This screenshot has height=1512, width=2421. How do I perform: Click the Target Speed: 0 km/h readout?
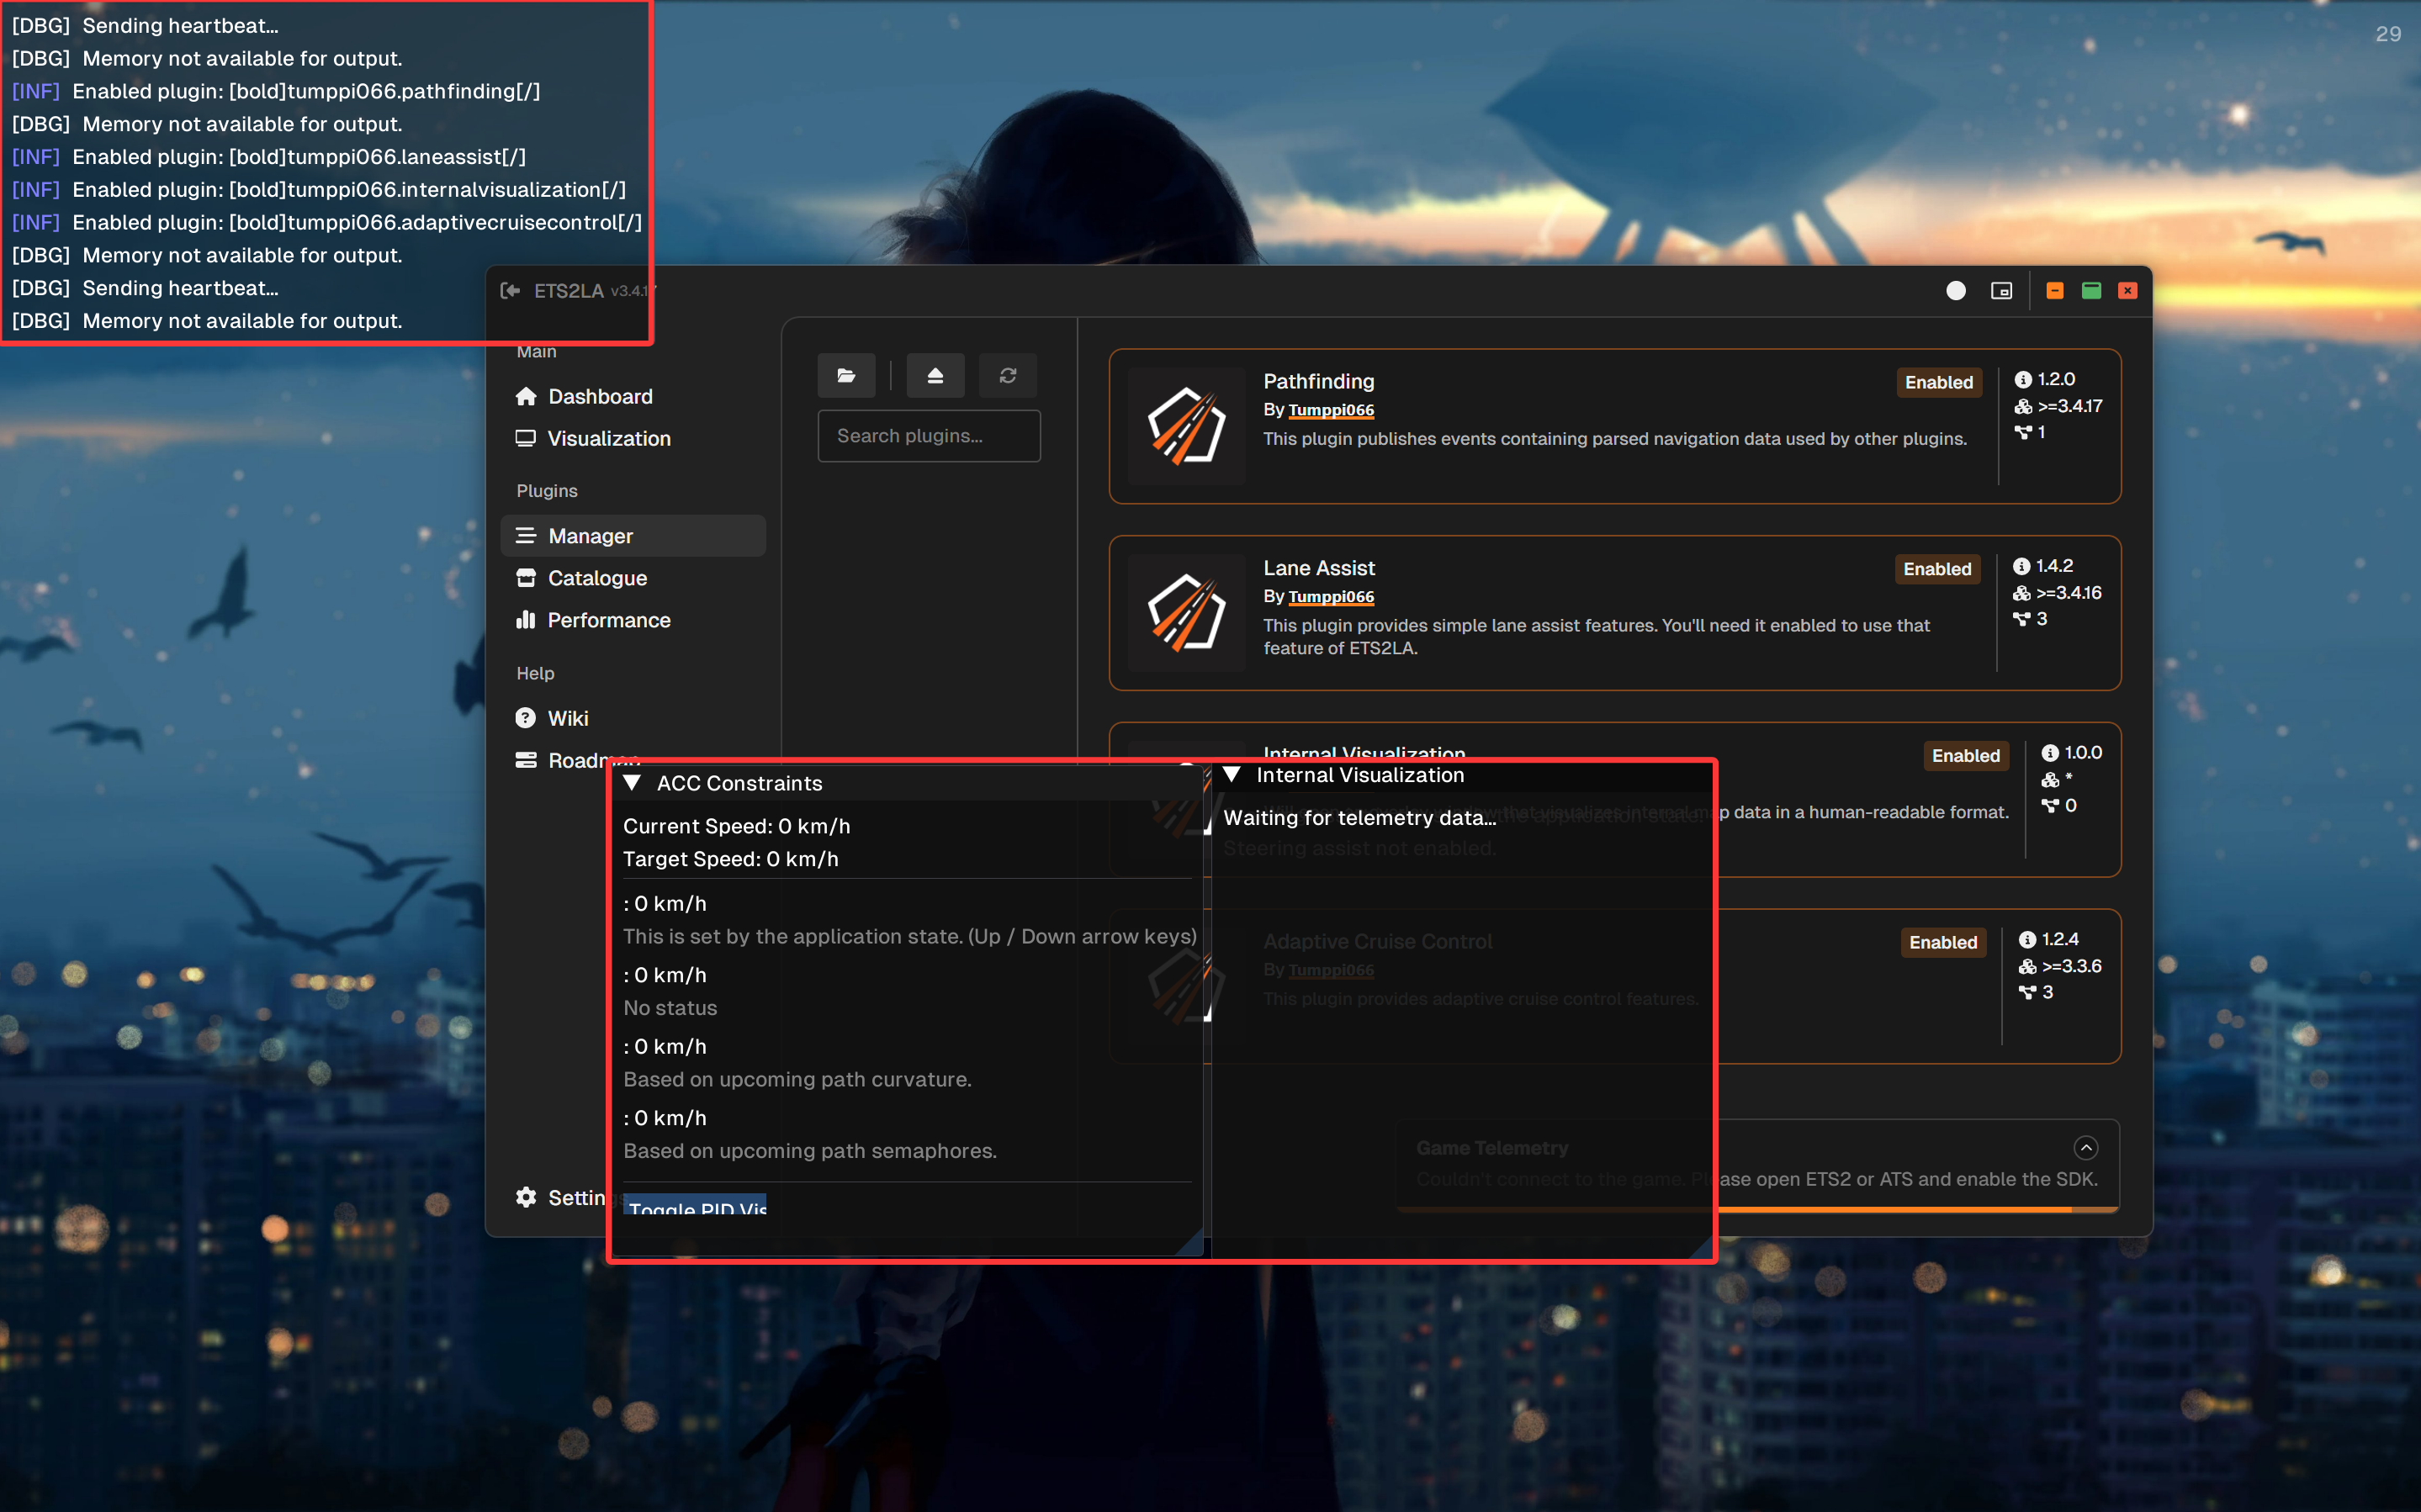[731, 859]
